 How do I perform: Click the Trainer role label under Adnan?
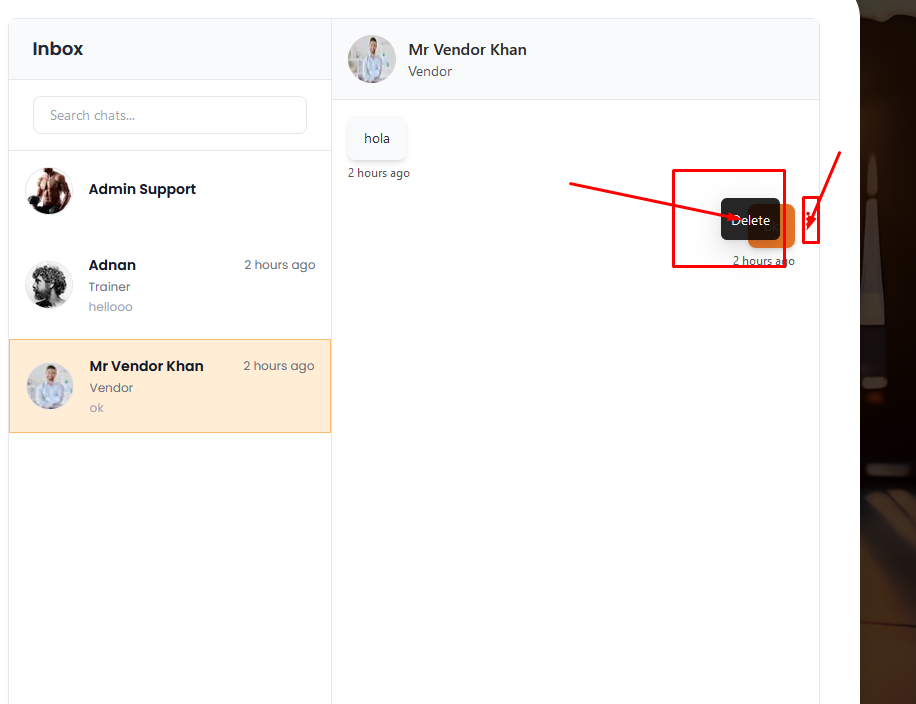pyautogui.click(x=109, y=287)
